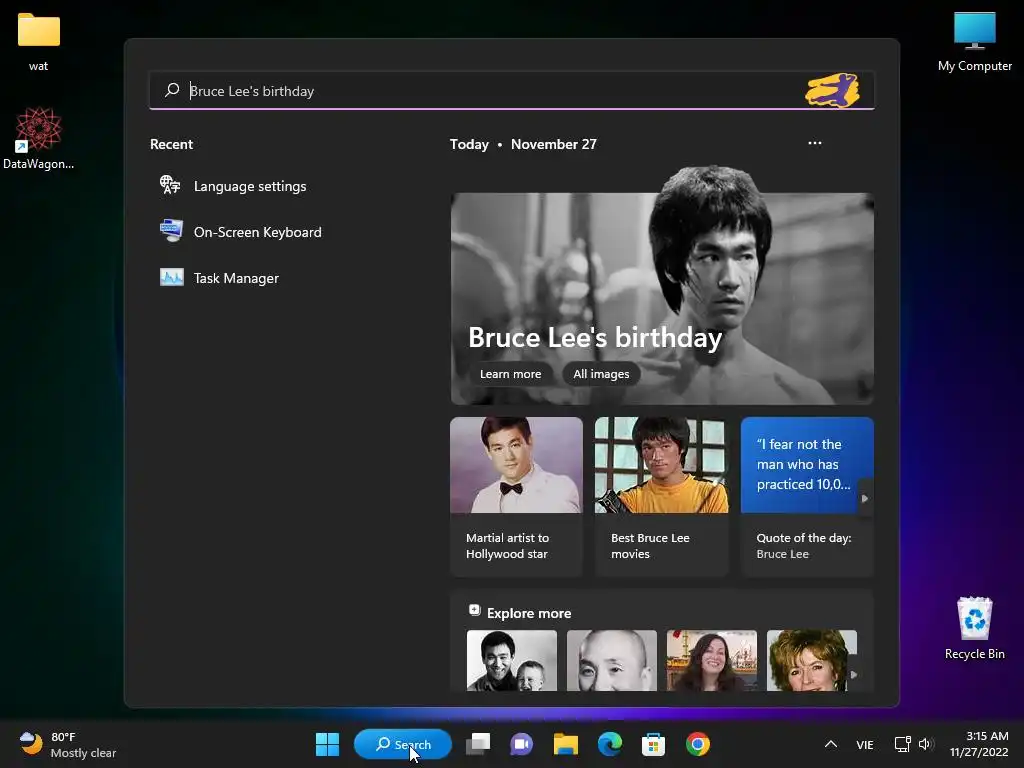Expand the hidden system tray icons chevron
Viewport: 1024px width, 768px height.
point(831,744)
